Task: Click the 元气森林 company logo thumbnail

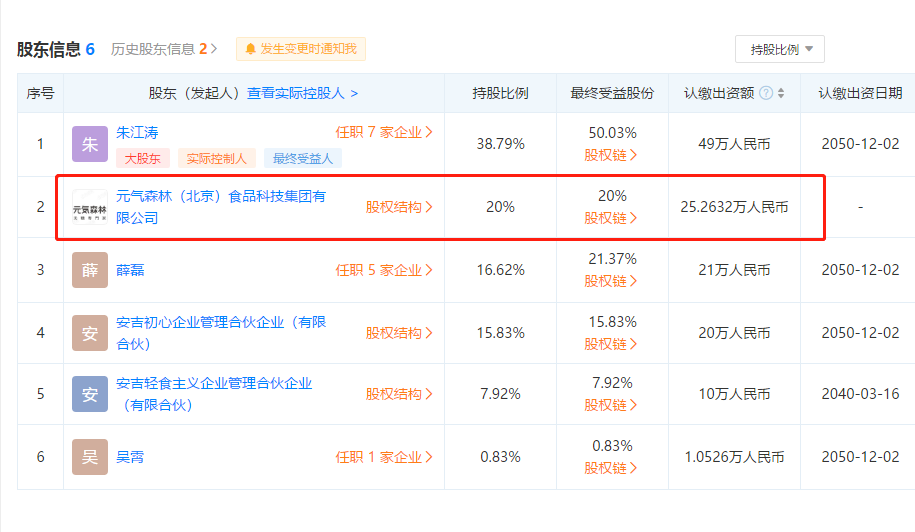Action: click(x=90, y=207)
